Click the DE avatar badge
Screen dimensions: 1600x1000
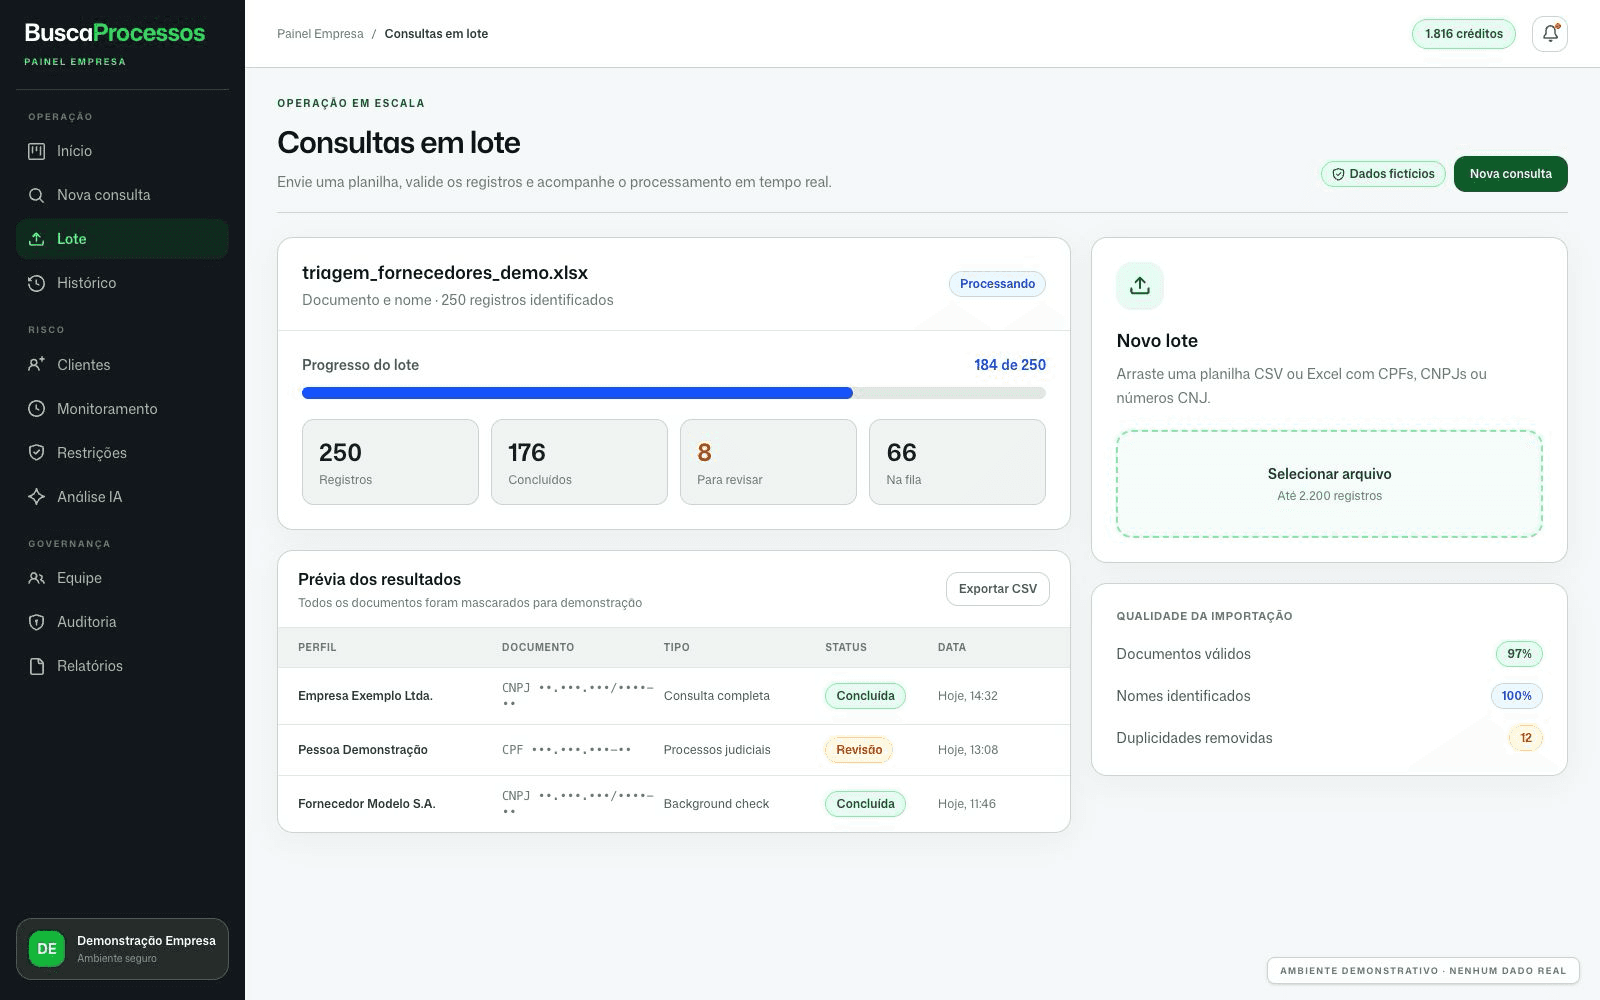coord(47,949)
